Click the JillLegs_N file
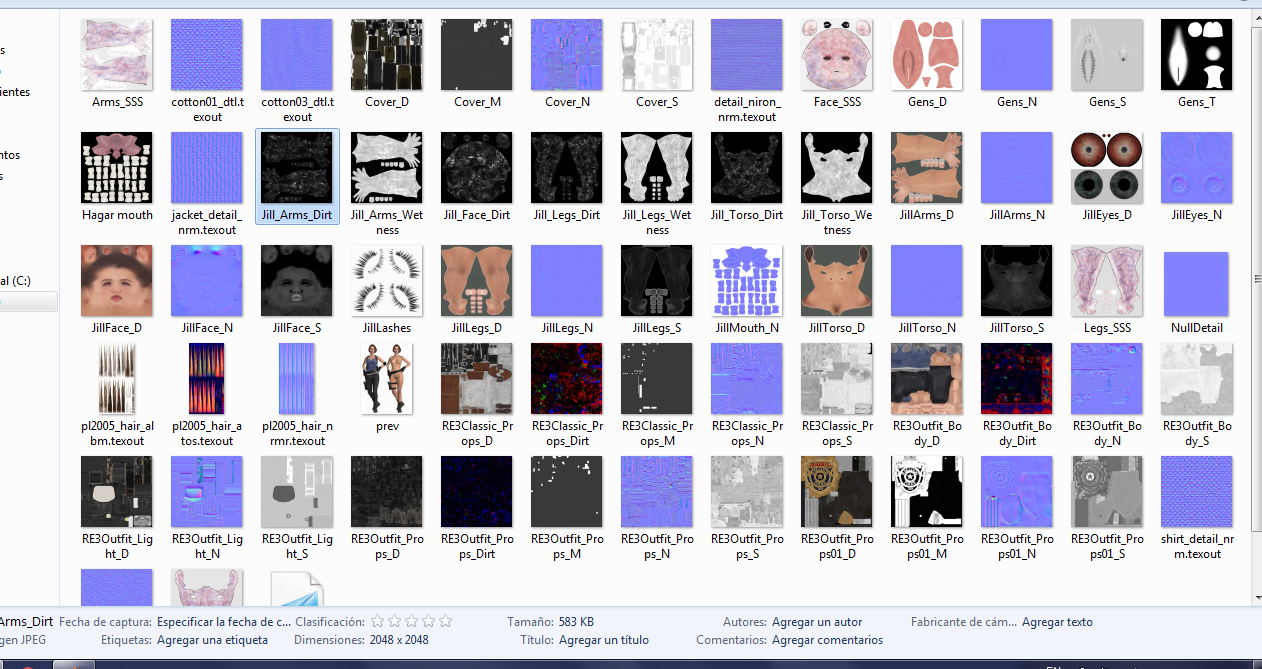 point(567,281)
